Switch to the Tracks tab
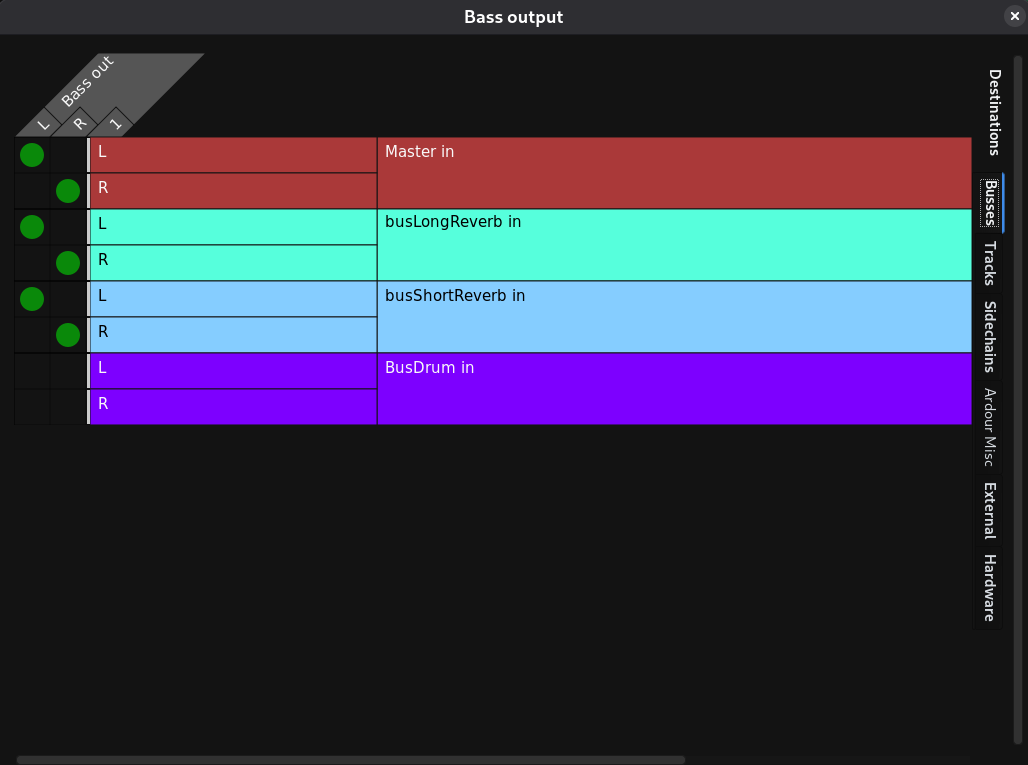Screen dimensions: 1028x765 [x=989, y=263]
